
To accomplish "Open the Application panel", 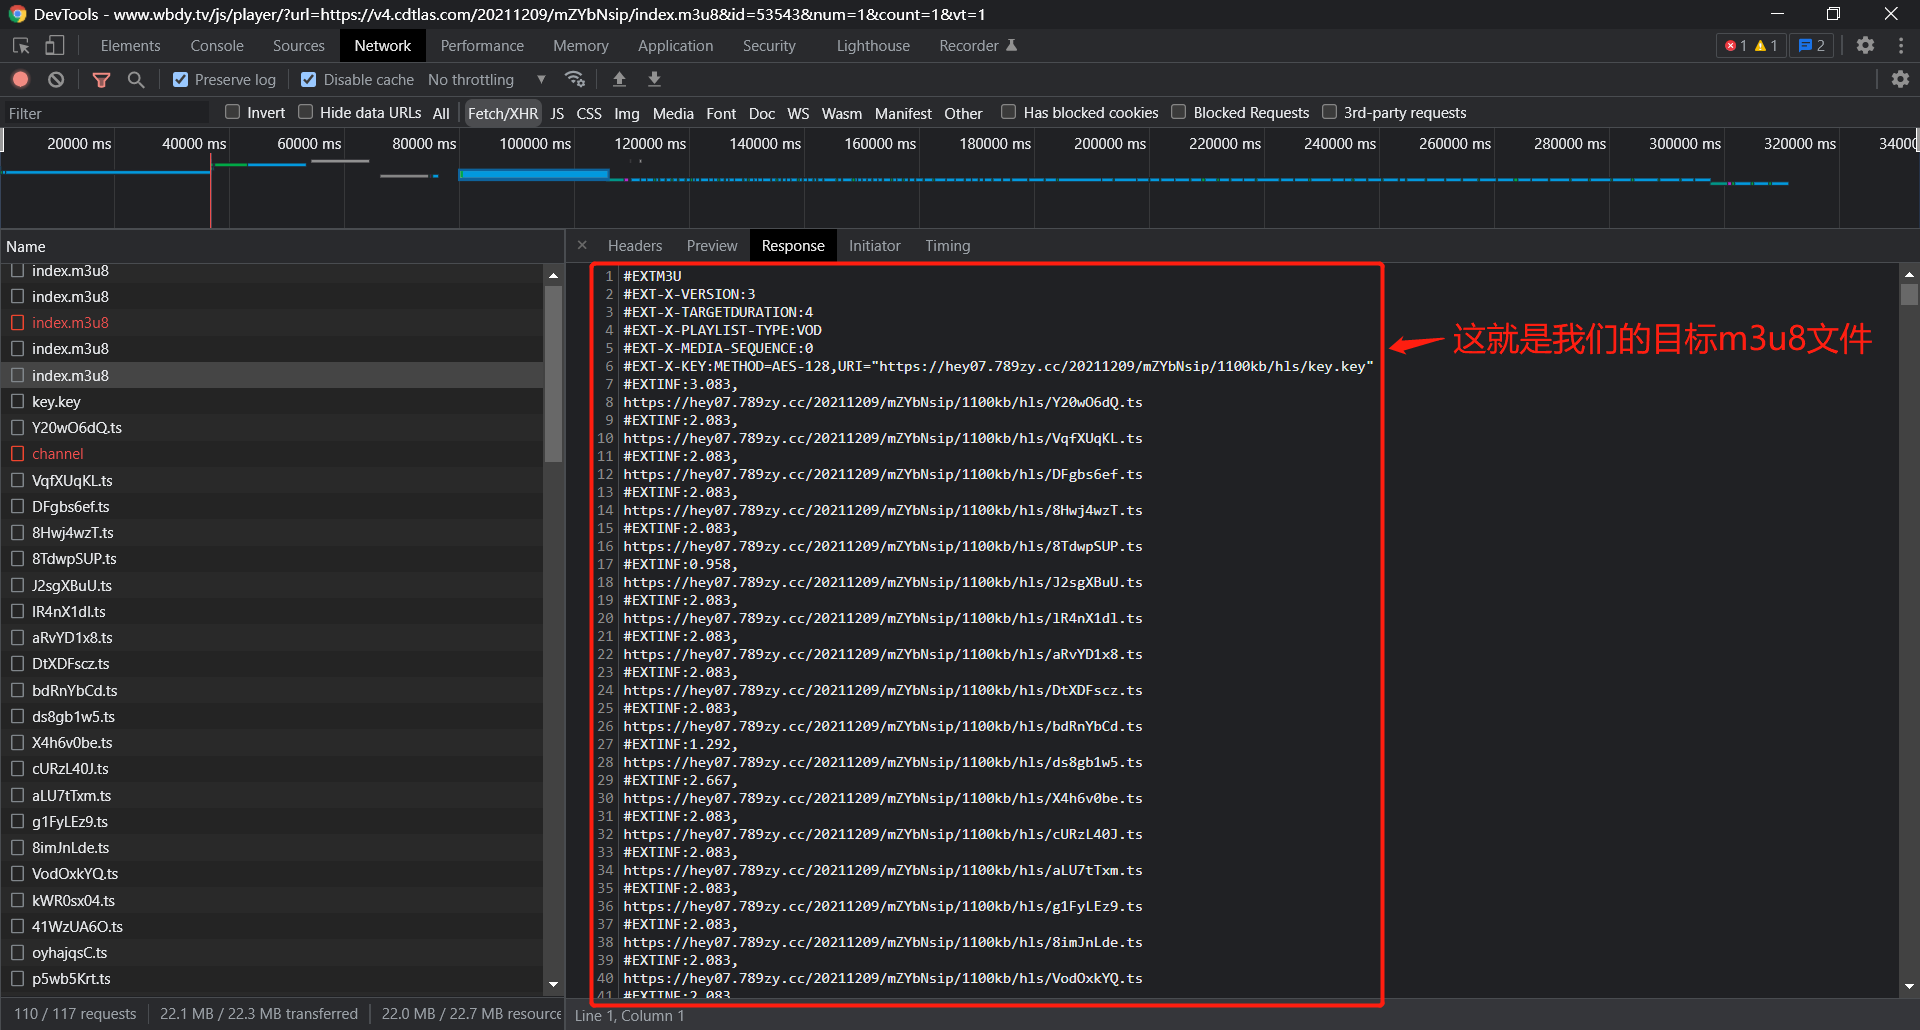I will pyautogui.click(x=676, y=46).
